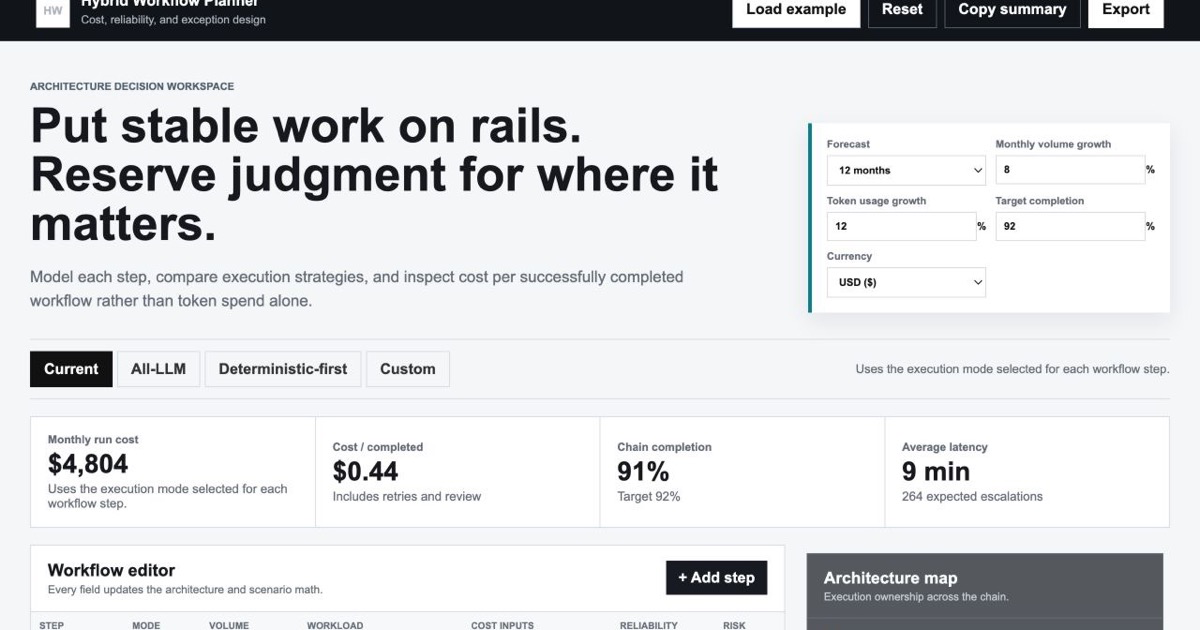The height and width of the screenshot is (630, 1200).
Task: Click the RELIABILITY column header
Action: [648, 625]
